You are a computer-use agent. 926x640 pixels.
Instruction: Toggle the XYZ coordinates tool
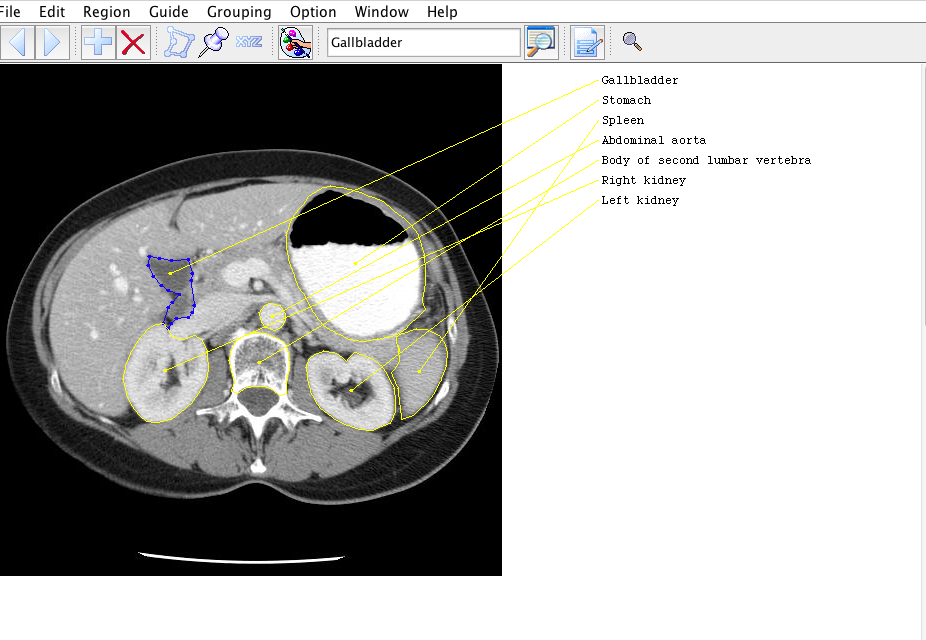click(x=249, y=42)
